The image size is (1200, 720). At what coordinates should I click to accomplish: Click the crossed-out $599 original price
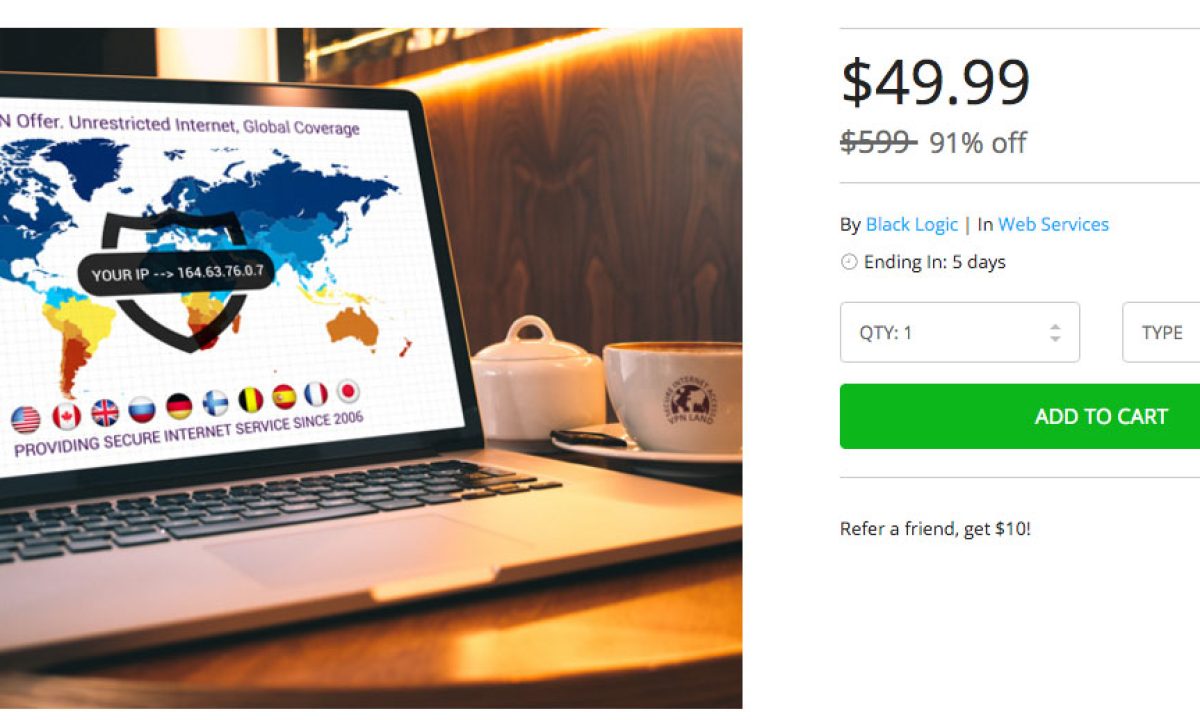coord(878,142)
